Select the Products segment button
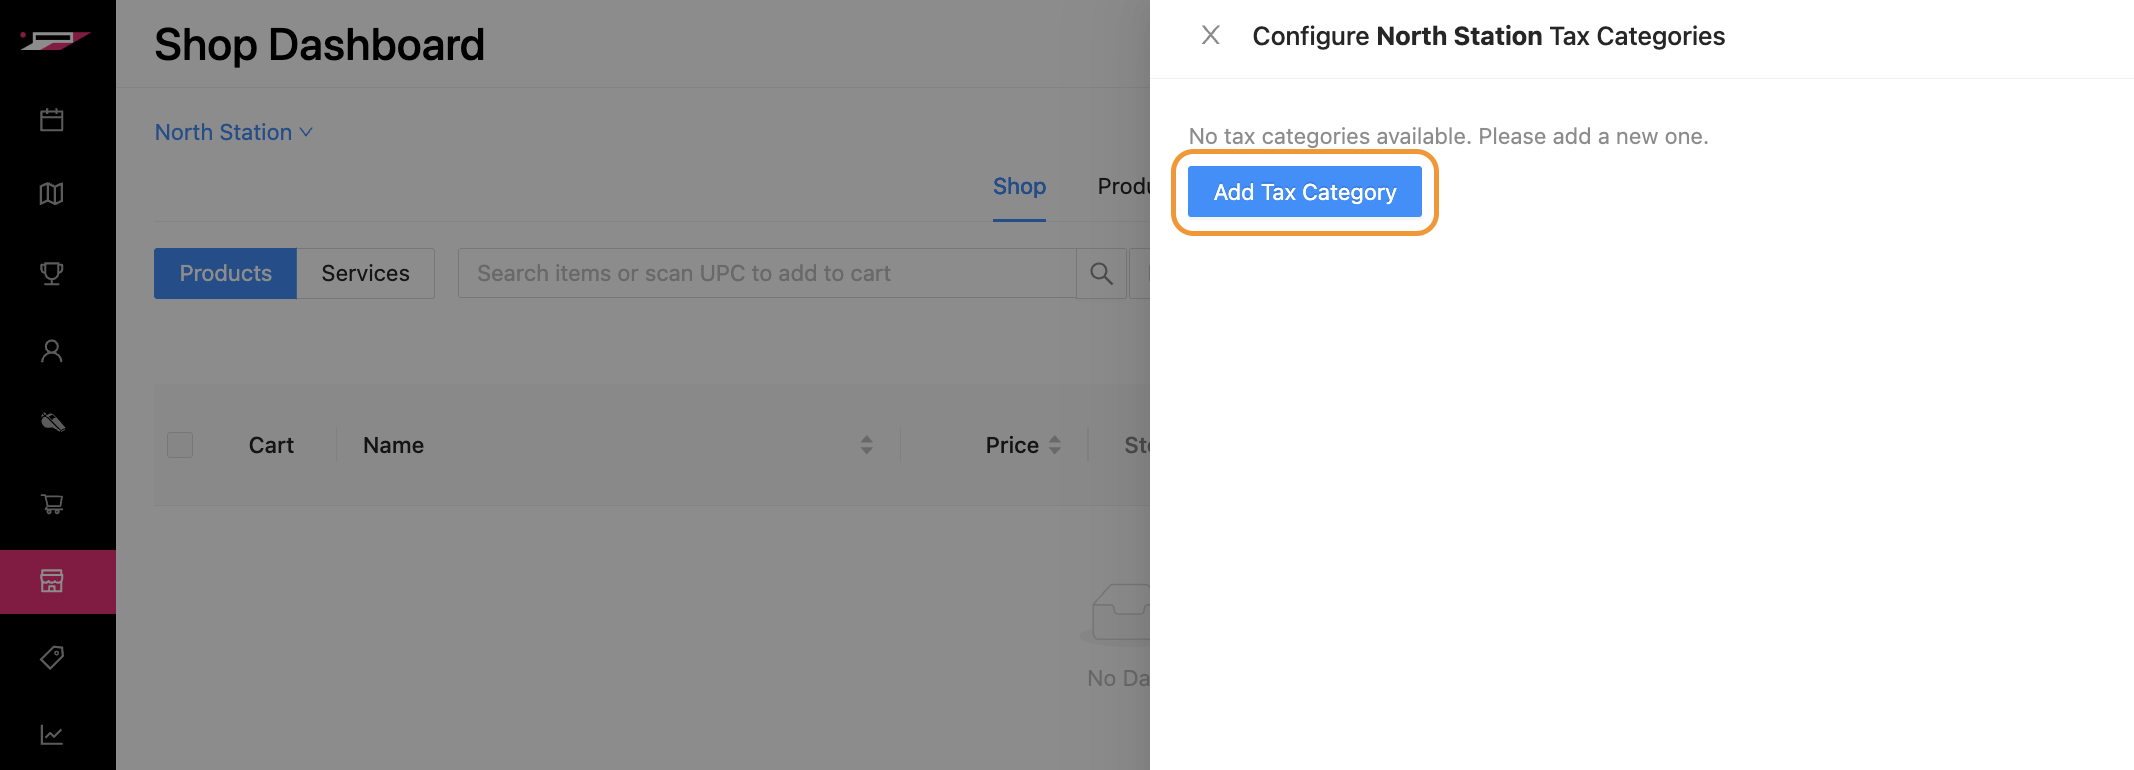This screenshot has width=2134, height=770. pos(225,273)
